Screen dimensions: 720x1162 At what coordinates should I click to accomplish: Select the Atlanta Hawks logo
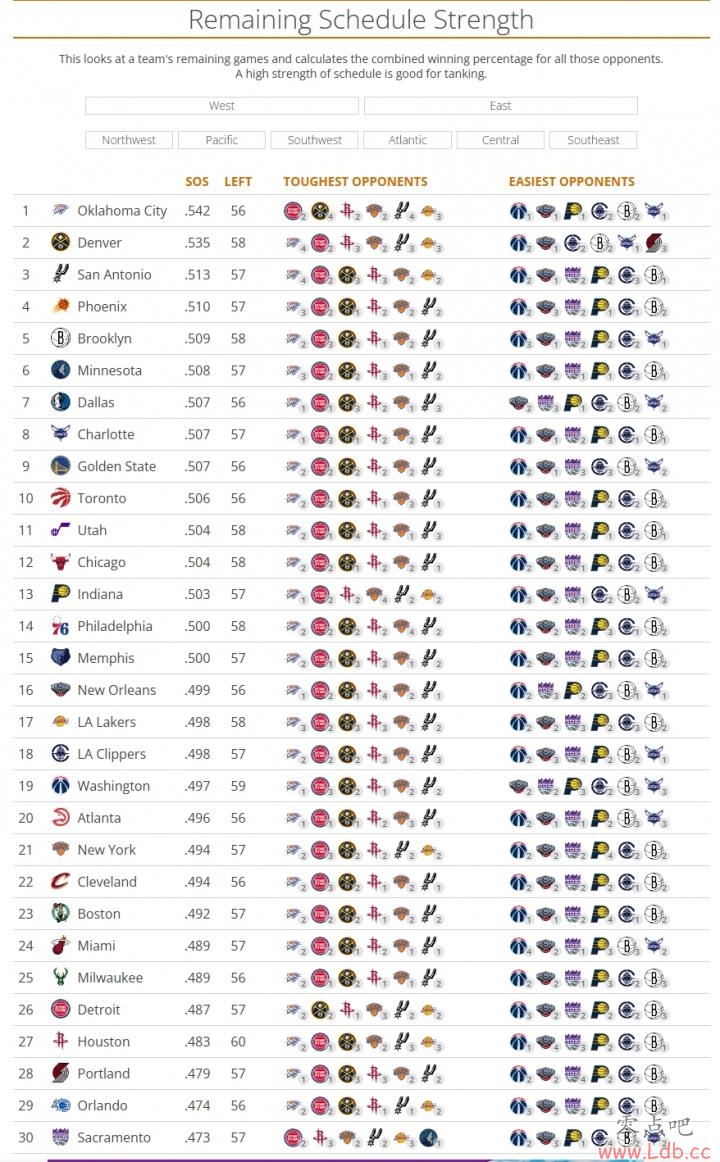[61, 818]
